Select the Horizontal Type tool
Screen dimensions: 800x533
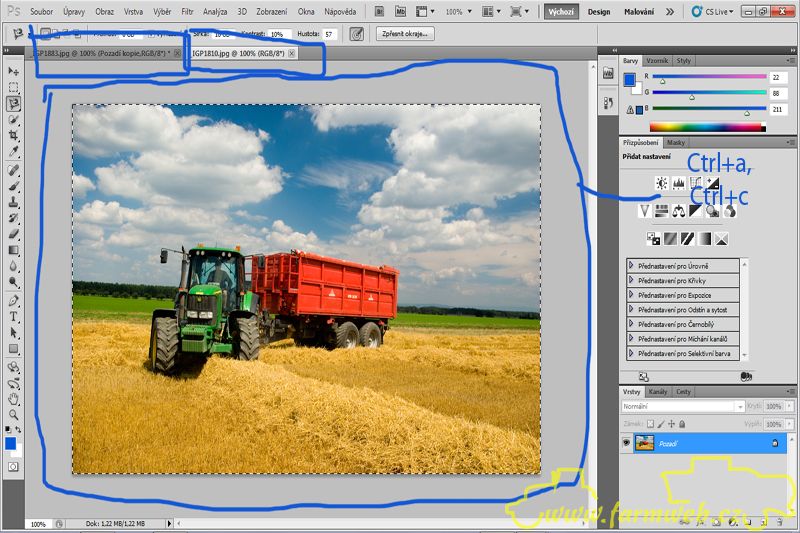click(x=13, y=316)
